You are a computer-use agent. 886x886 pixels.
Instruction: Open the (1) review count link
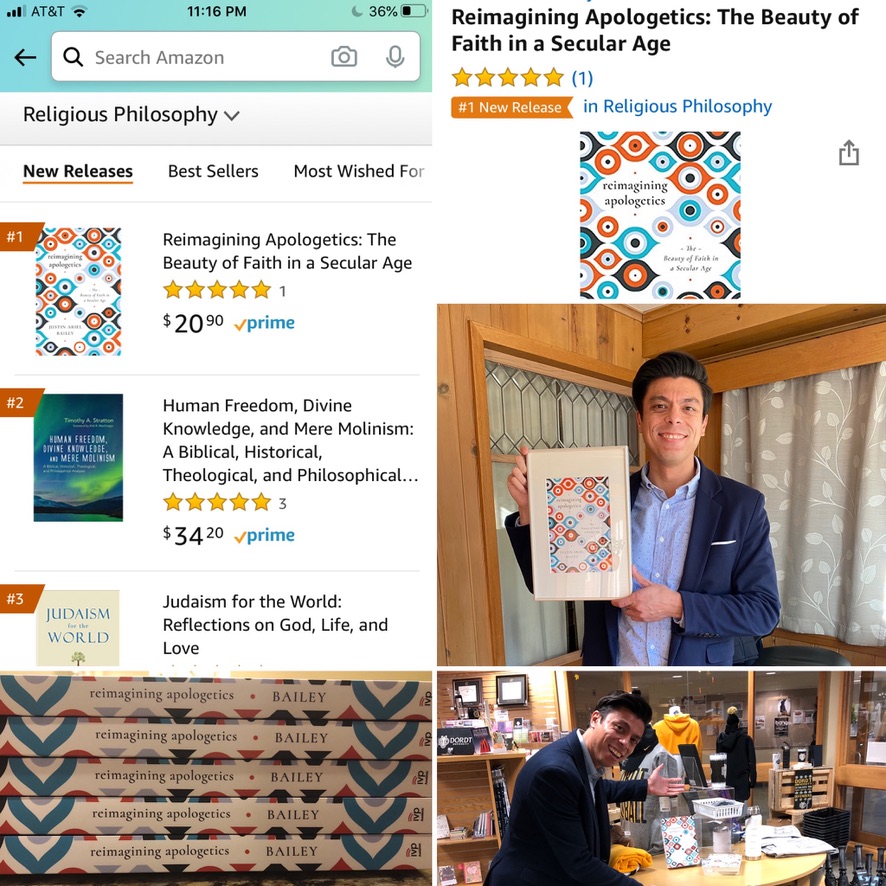click(x=582, y=77)
